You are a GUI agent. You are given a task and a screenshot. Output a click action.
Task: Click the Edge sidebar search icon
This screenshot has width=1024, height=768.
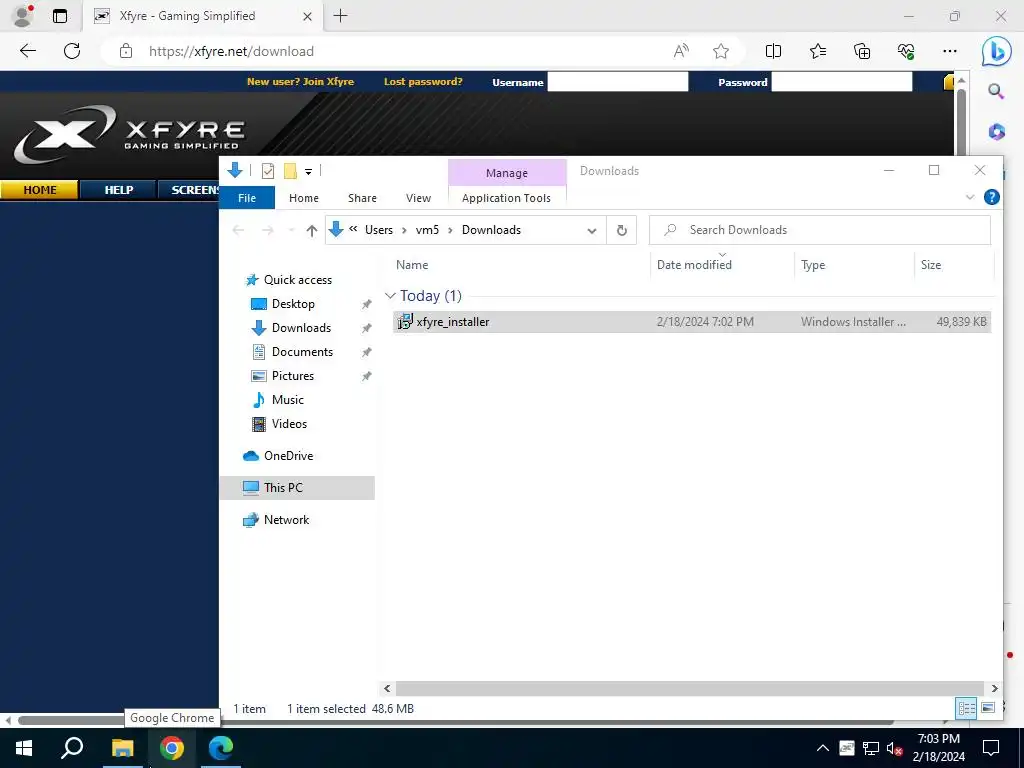coord(996,91)
